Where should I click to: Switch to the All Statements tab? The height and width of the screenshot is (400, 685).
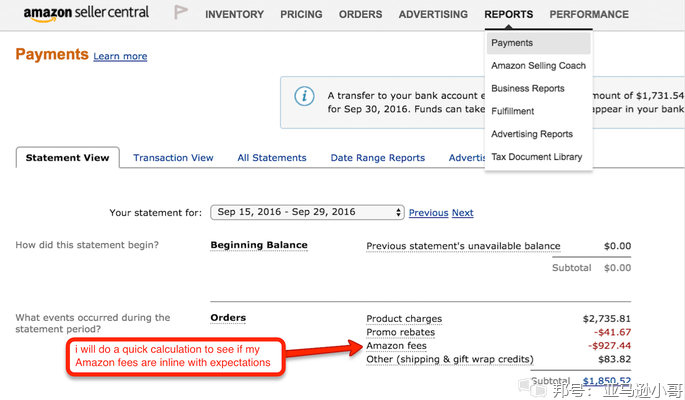tap(272, 158)
